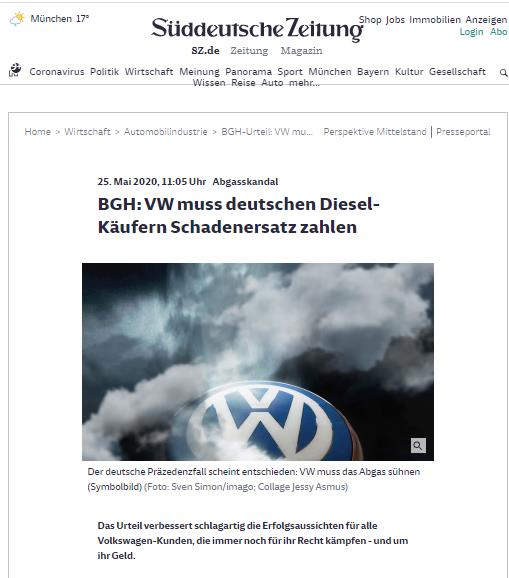Viewport: 509px width, 578px height.
Task: Click the Abgasskandal topic label
Action: tap(245, 182)
